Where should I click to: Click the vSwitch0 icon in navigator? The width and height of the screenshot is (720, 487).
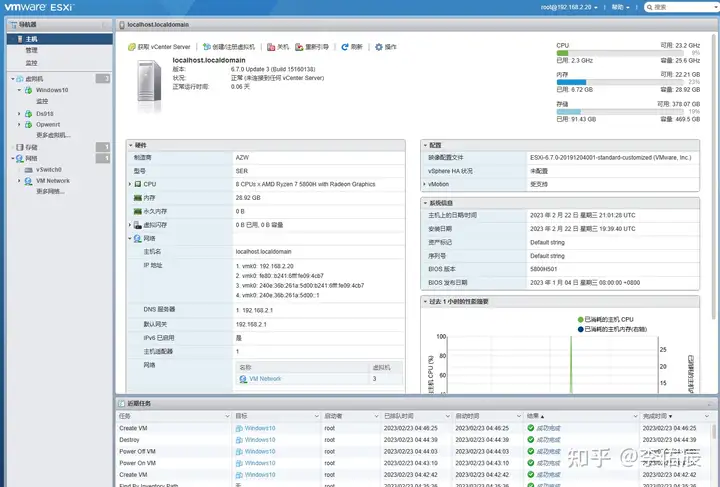pos(28,170)
